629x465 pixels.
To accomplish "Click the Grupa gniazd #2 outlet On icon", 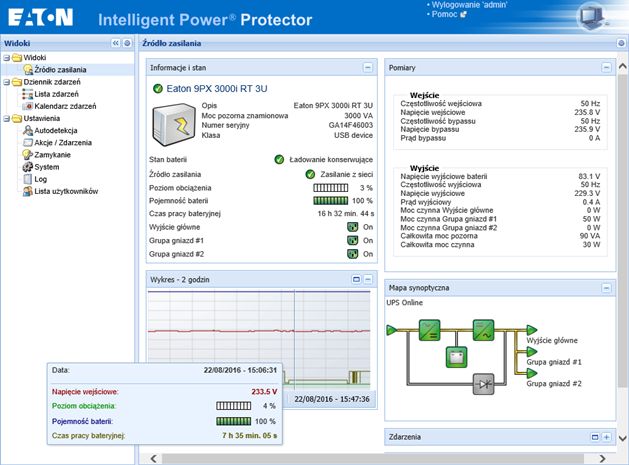I will [352, 254].
